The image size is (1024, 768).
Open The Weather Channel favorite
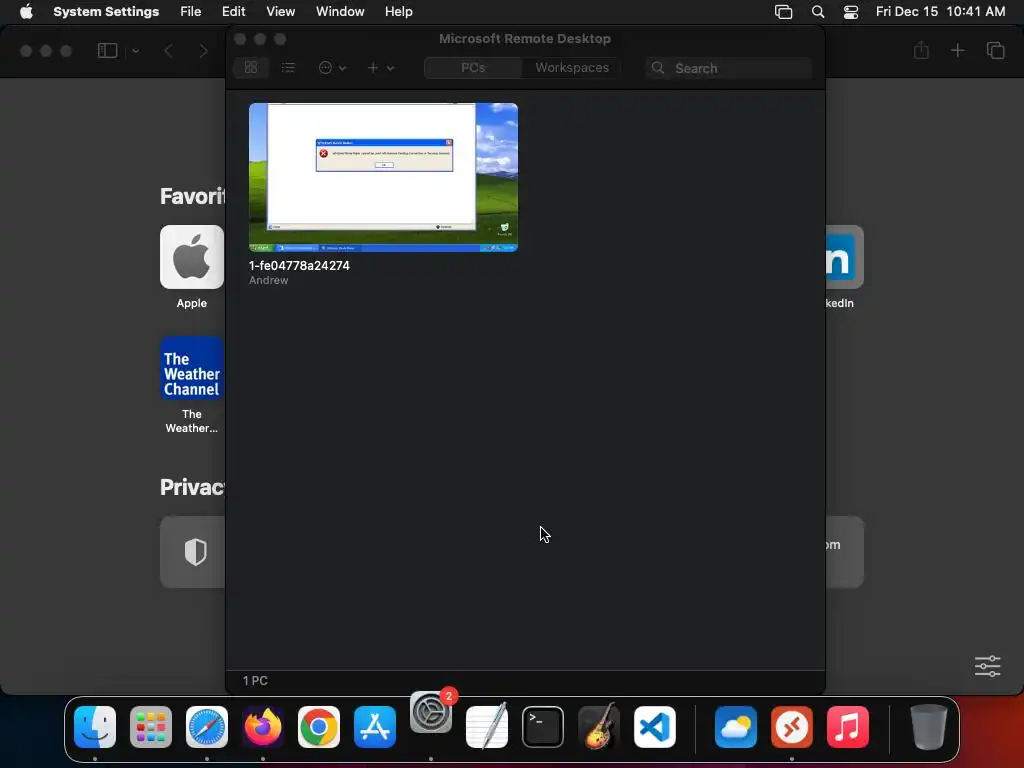[x=191, y=368]
